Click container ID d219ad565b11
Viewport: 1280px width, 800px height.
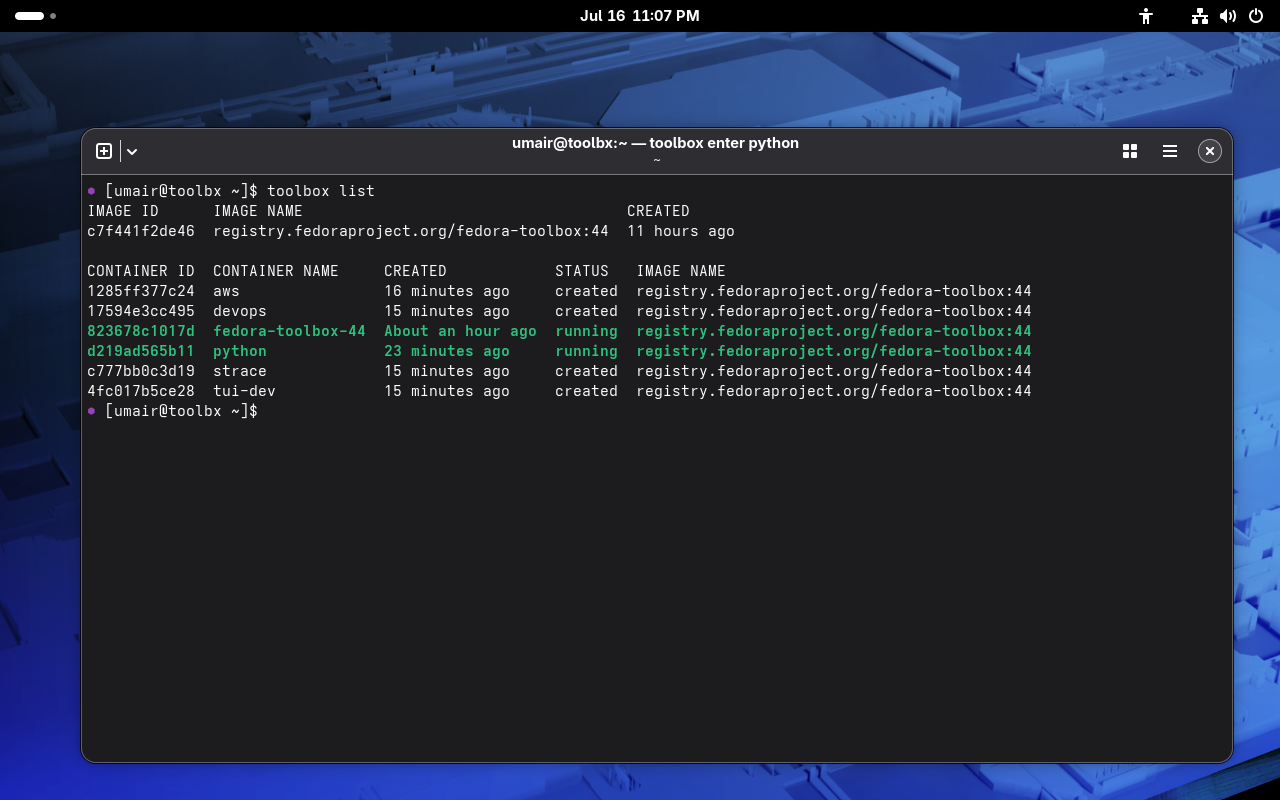141,351
